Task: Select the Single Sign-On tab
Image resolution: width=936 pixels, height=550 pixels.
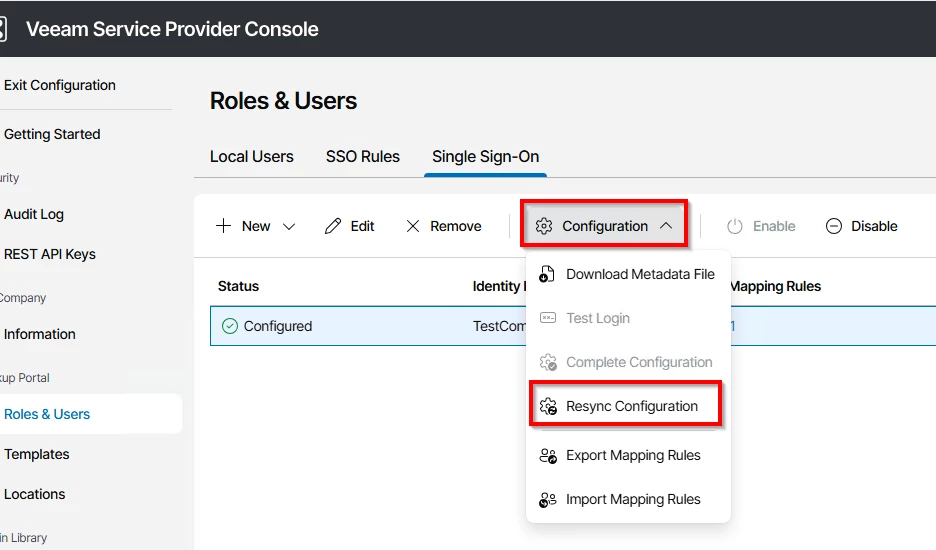Action: click(x=485, y=157)
